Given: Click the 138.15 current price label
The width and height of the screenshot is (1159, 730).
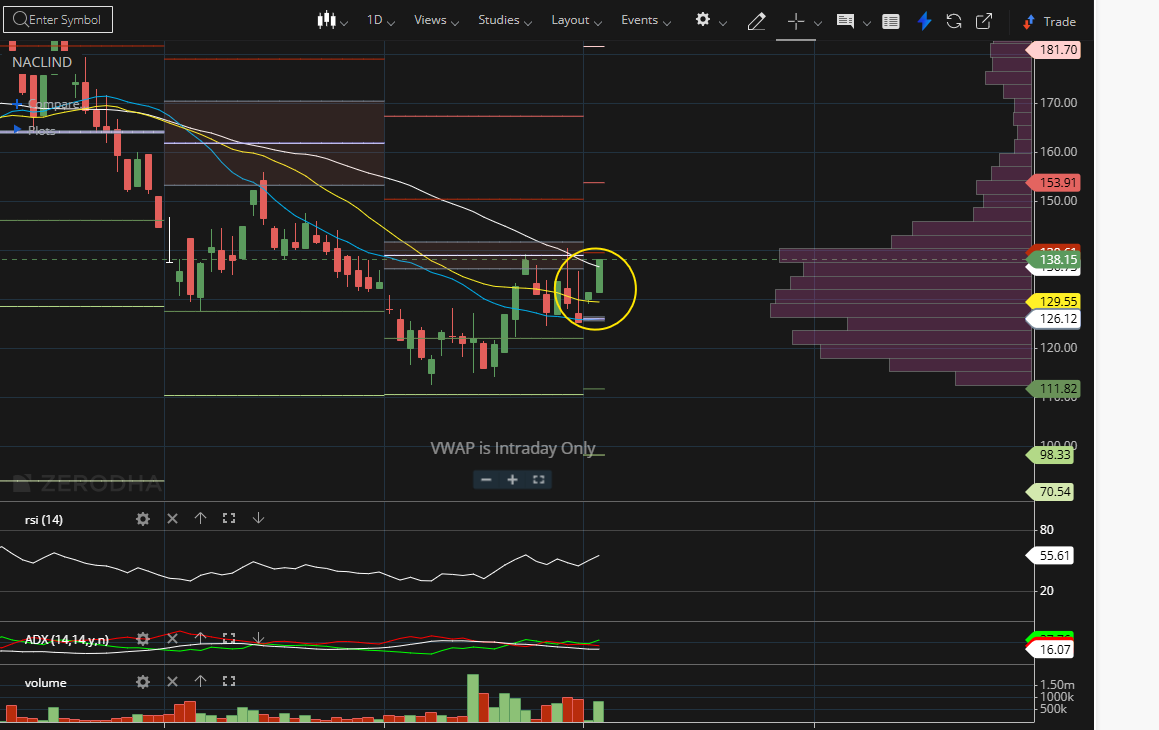Looking at the screenshot, I should (x=1054, y=259).
